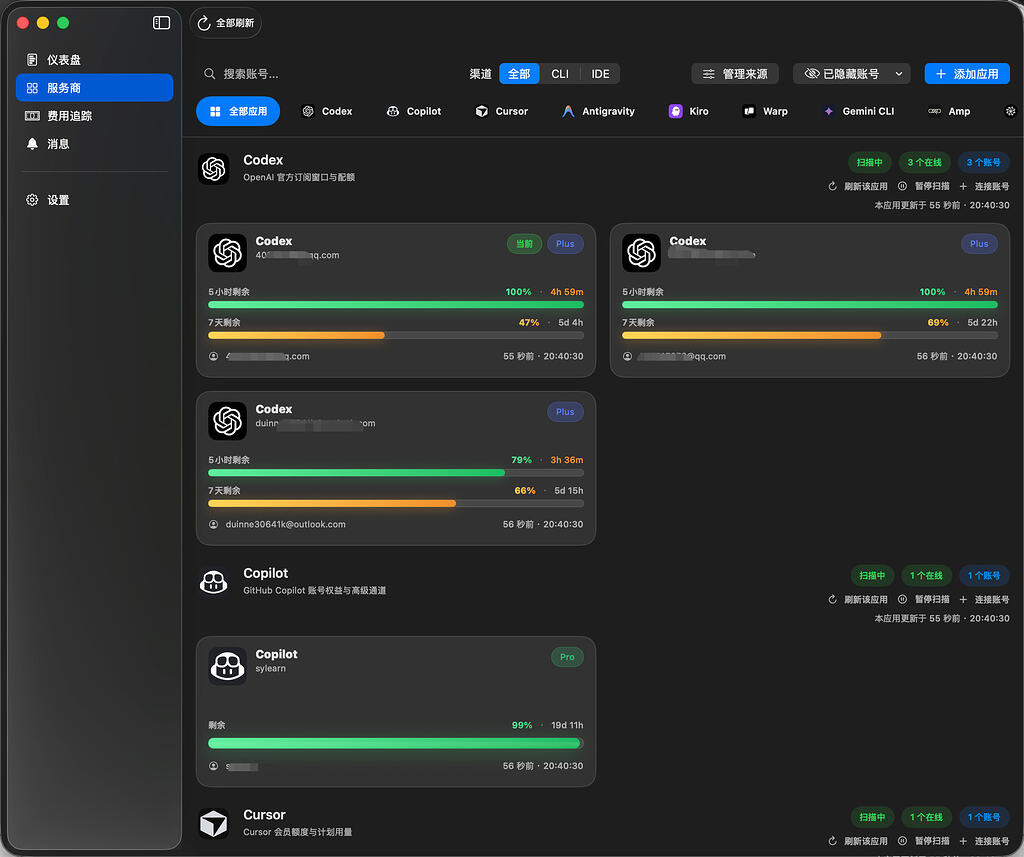
Task: Open the Kiro app tab
Action: pos(689,111)
